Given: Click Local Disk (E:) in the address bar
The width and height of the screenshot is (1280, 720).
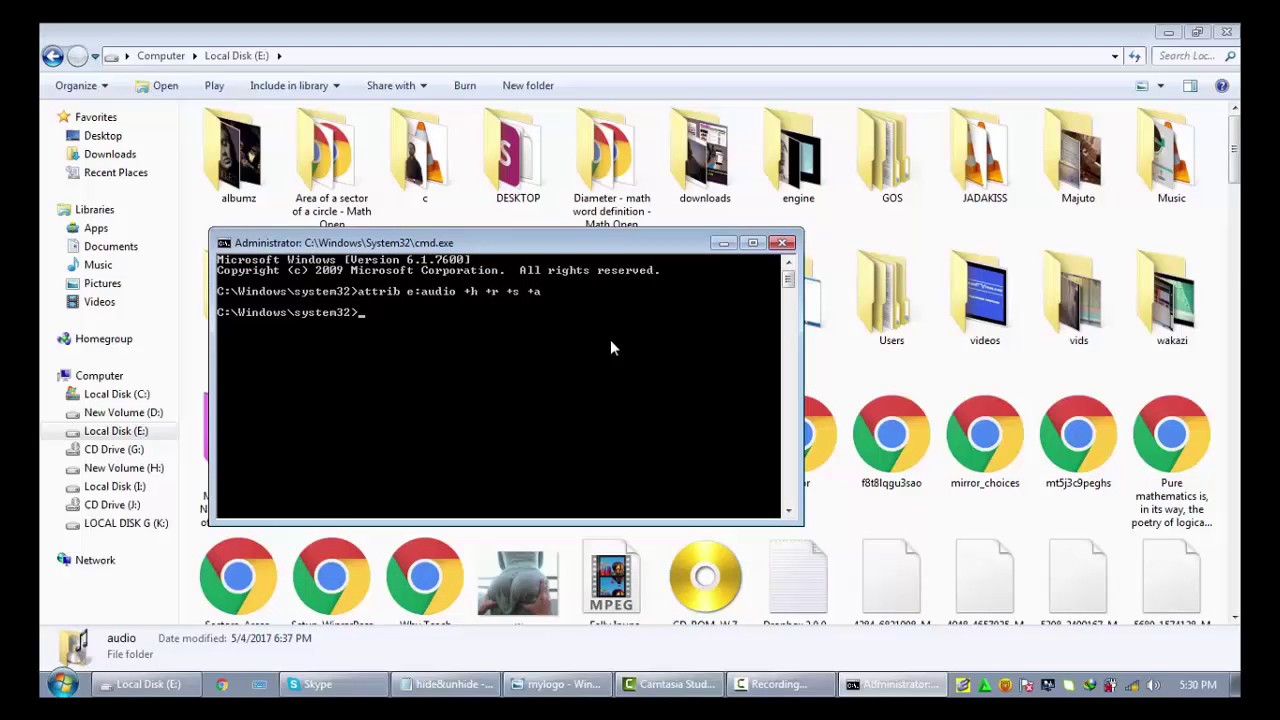Looking at the screenshot, I should tap(237, 56).
